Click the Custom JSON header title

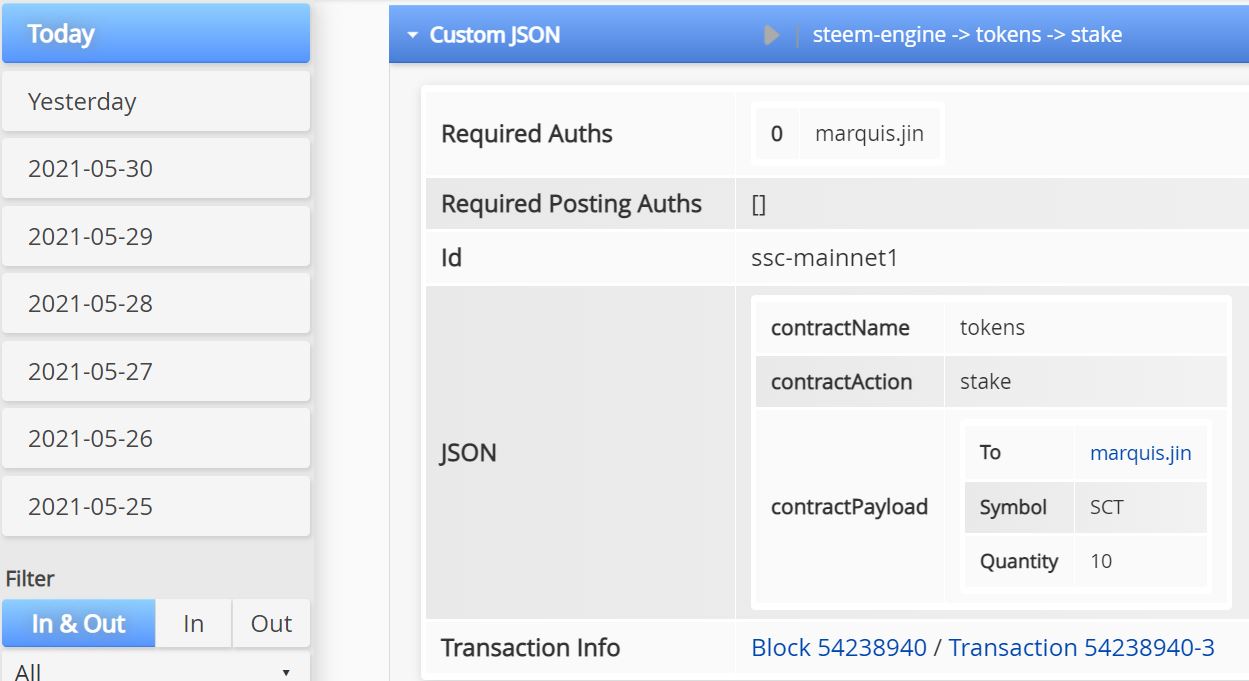tap(494, 35)
